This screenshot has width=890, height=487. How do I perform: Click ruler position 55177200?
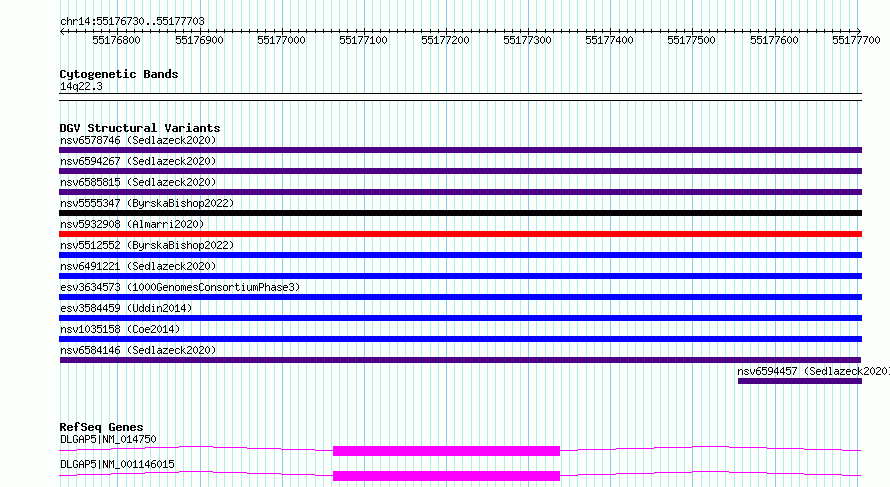point(445,40)
